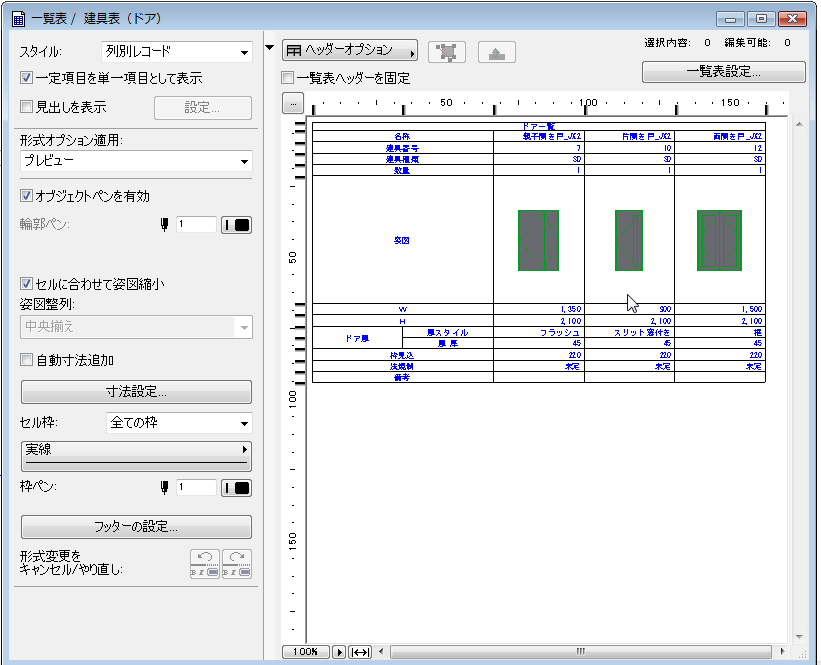Click the 1,500 width cell
The image size is (821, 665).
[720, 309]
